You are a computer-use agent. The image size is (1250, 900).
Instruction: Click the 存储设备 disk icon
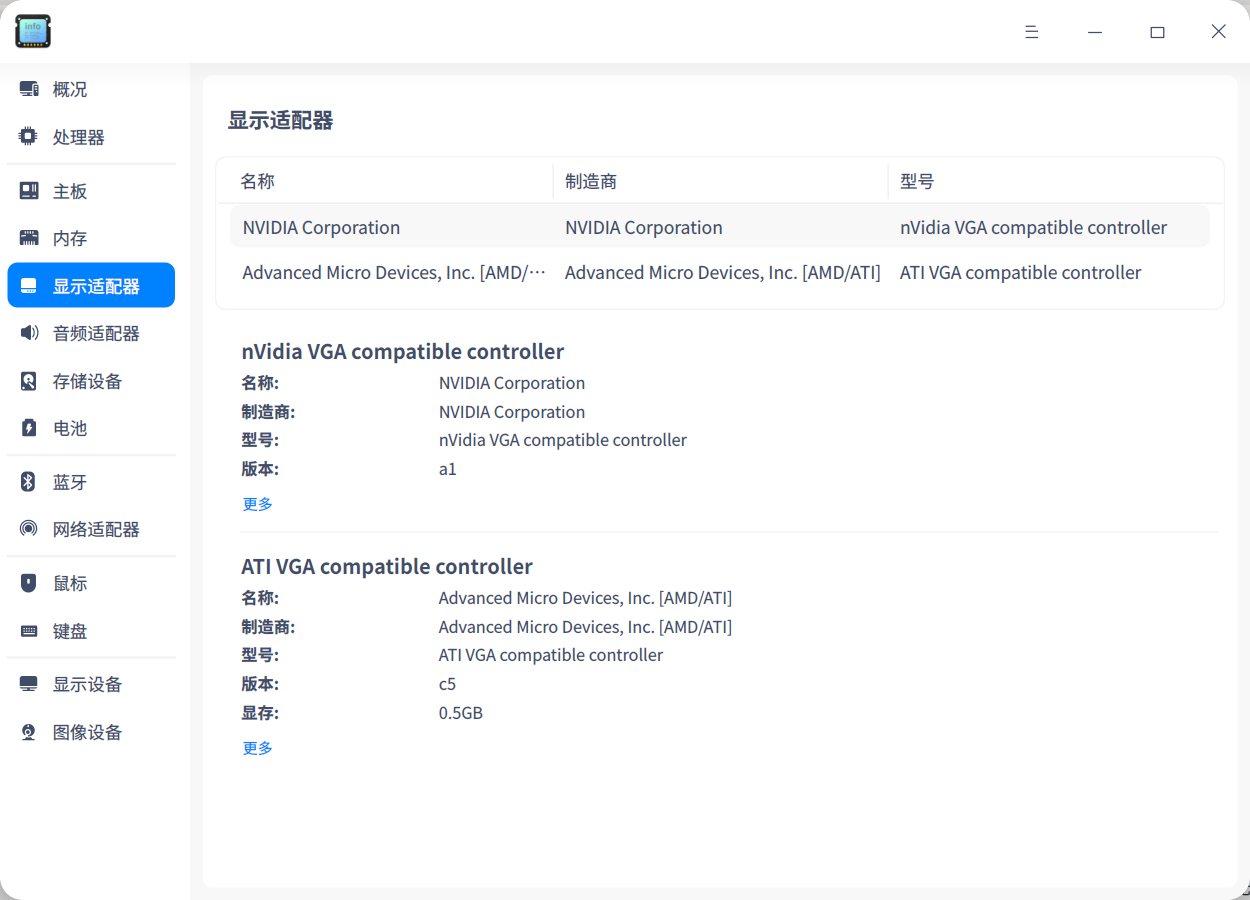pos(29,381)
